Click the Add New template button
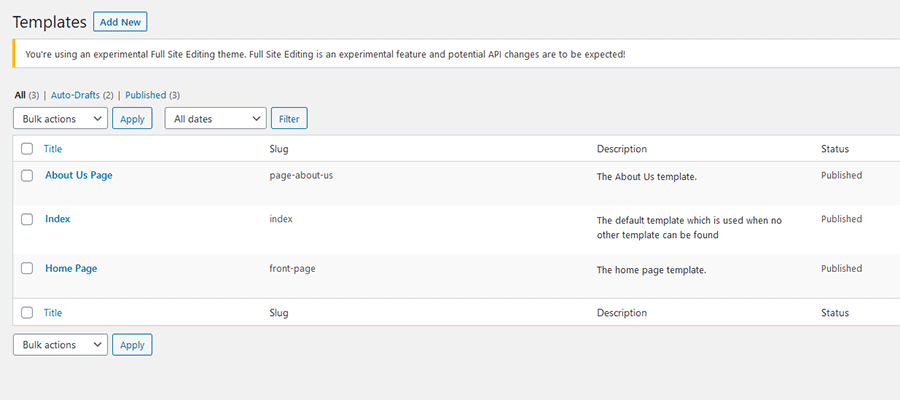Image resolution: width=900 pixels, height=400 pixels. [120, 21]
